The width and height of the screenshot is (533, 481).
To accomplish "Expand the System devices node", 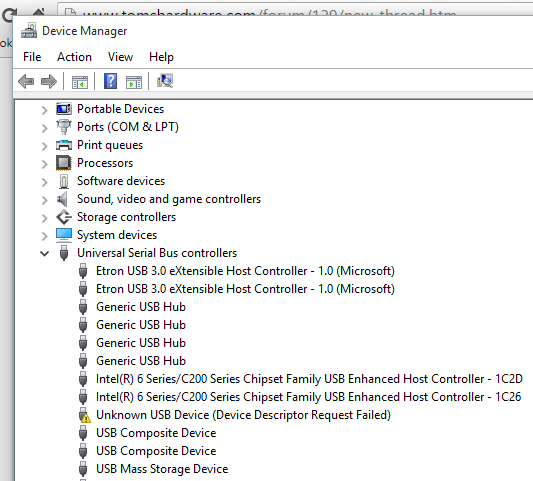I will [x=44, y=236].
